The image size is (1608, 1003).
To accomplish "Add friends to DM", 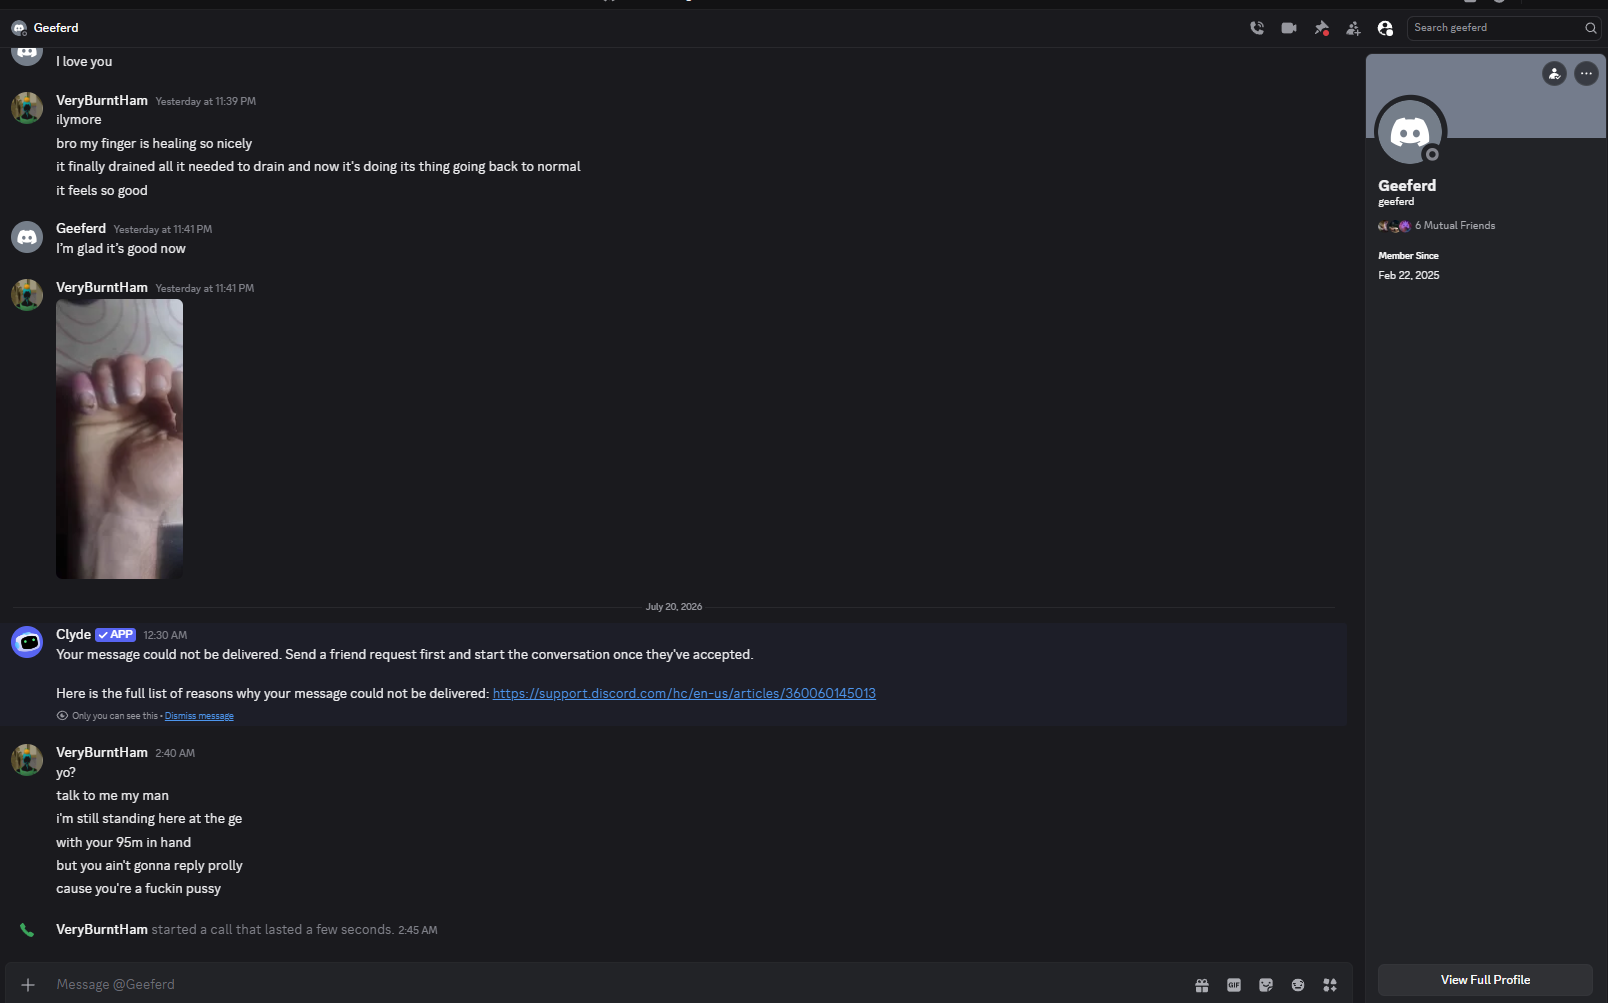I will [1353, 28].
